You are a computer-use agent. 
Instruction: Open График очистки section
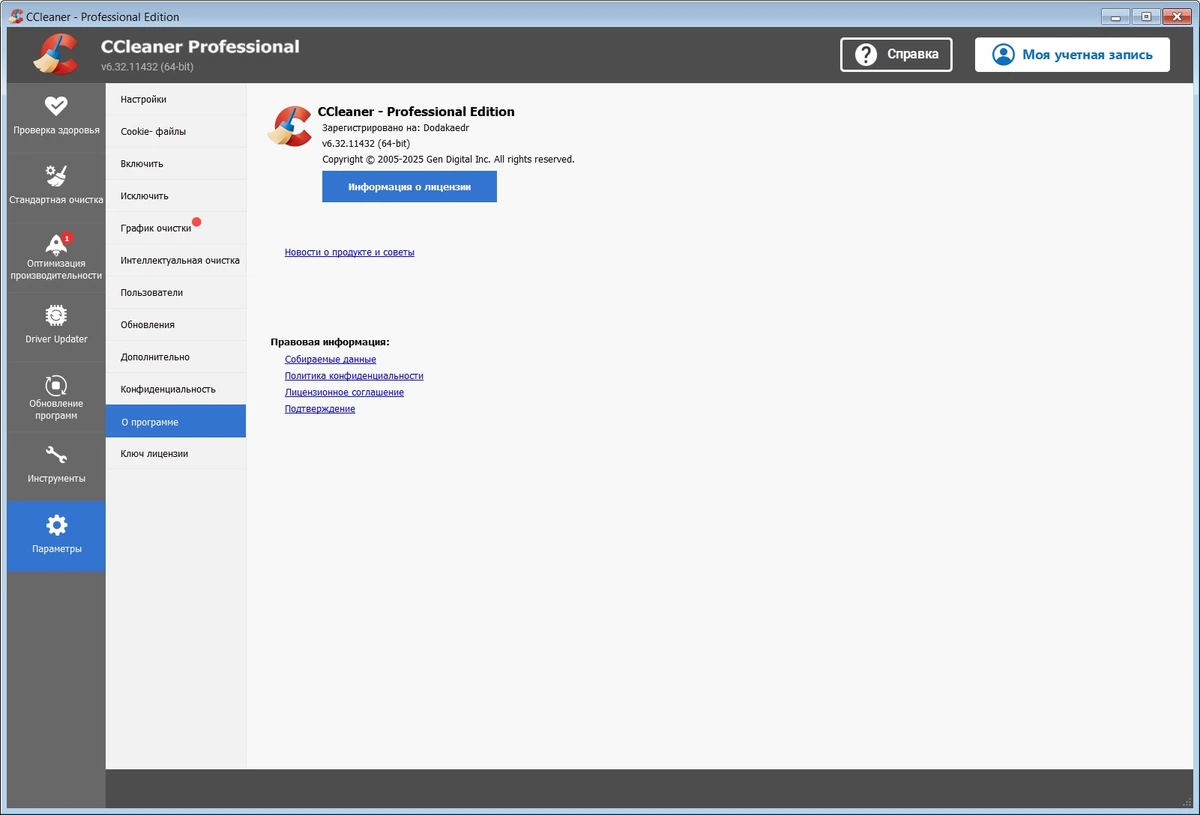pyautogui.click(x=176, y=228)
